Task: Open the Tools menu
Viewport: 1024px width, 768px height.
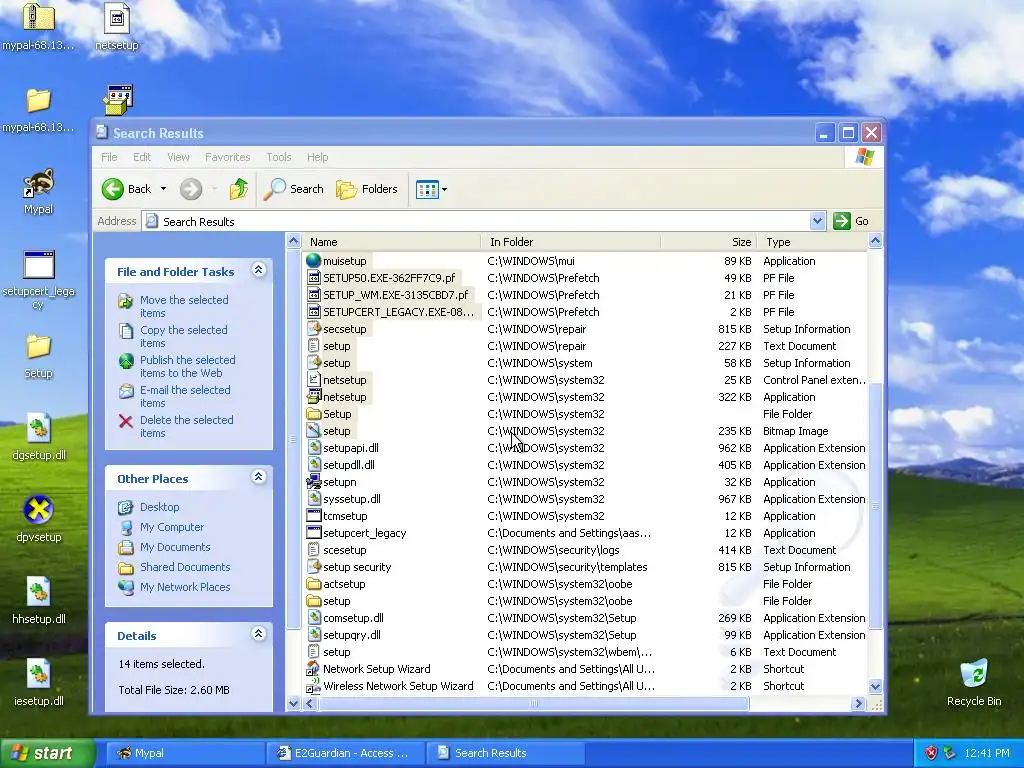Action: 279,157
